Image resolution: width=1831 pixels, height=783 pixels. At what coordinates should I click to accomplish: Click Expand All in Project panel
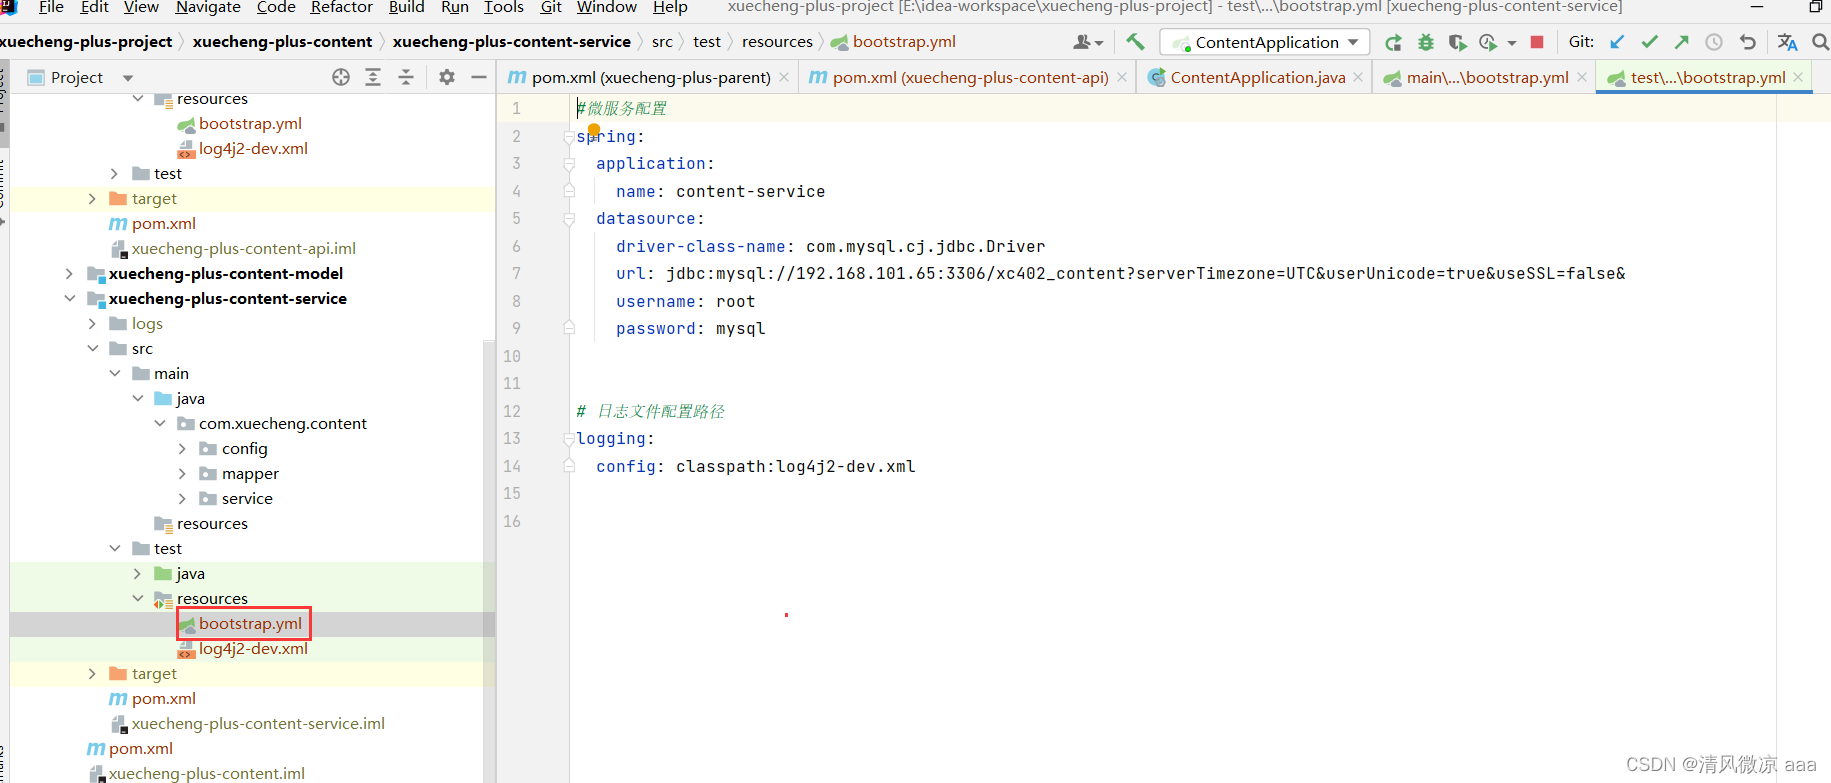(x=373, y=77)
